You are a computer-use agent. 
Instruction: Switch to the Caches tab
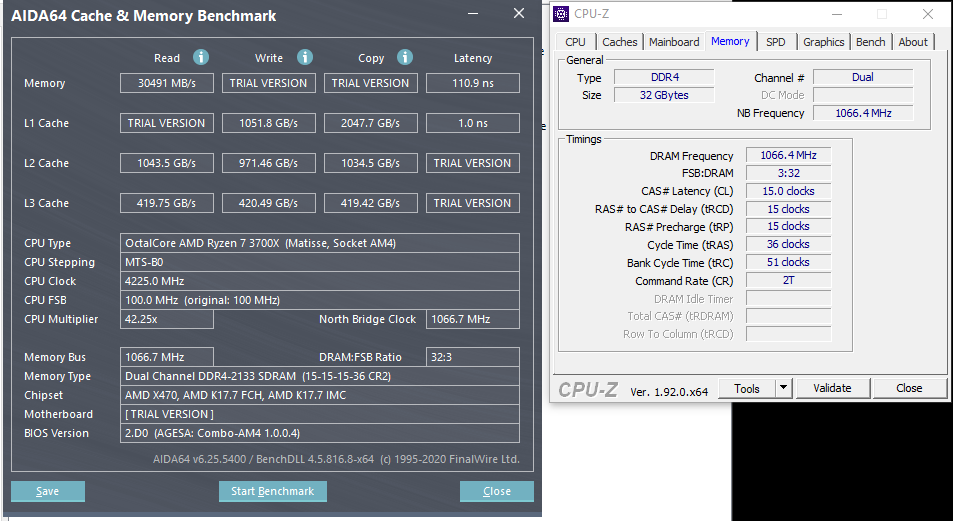point(619,42)
